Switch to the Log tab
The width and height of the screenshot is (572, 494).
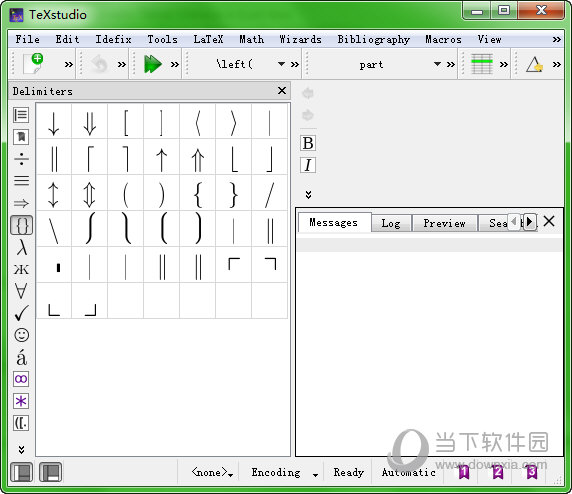click(391, 223)
